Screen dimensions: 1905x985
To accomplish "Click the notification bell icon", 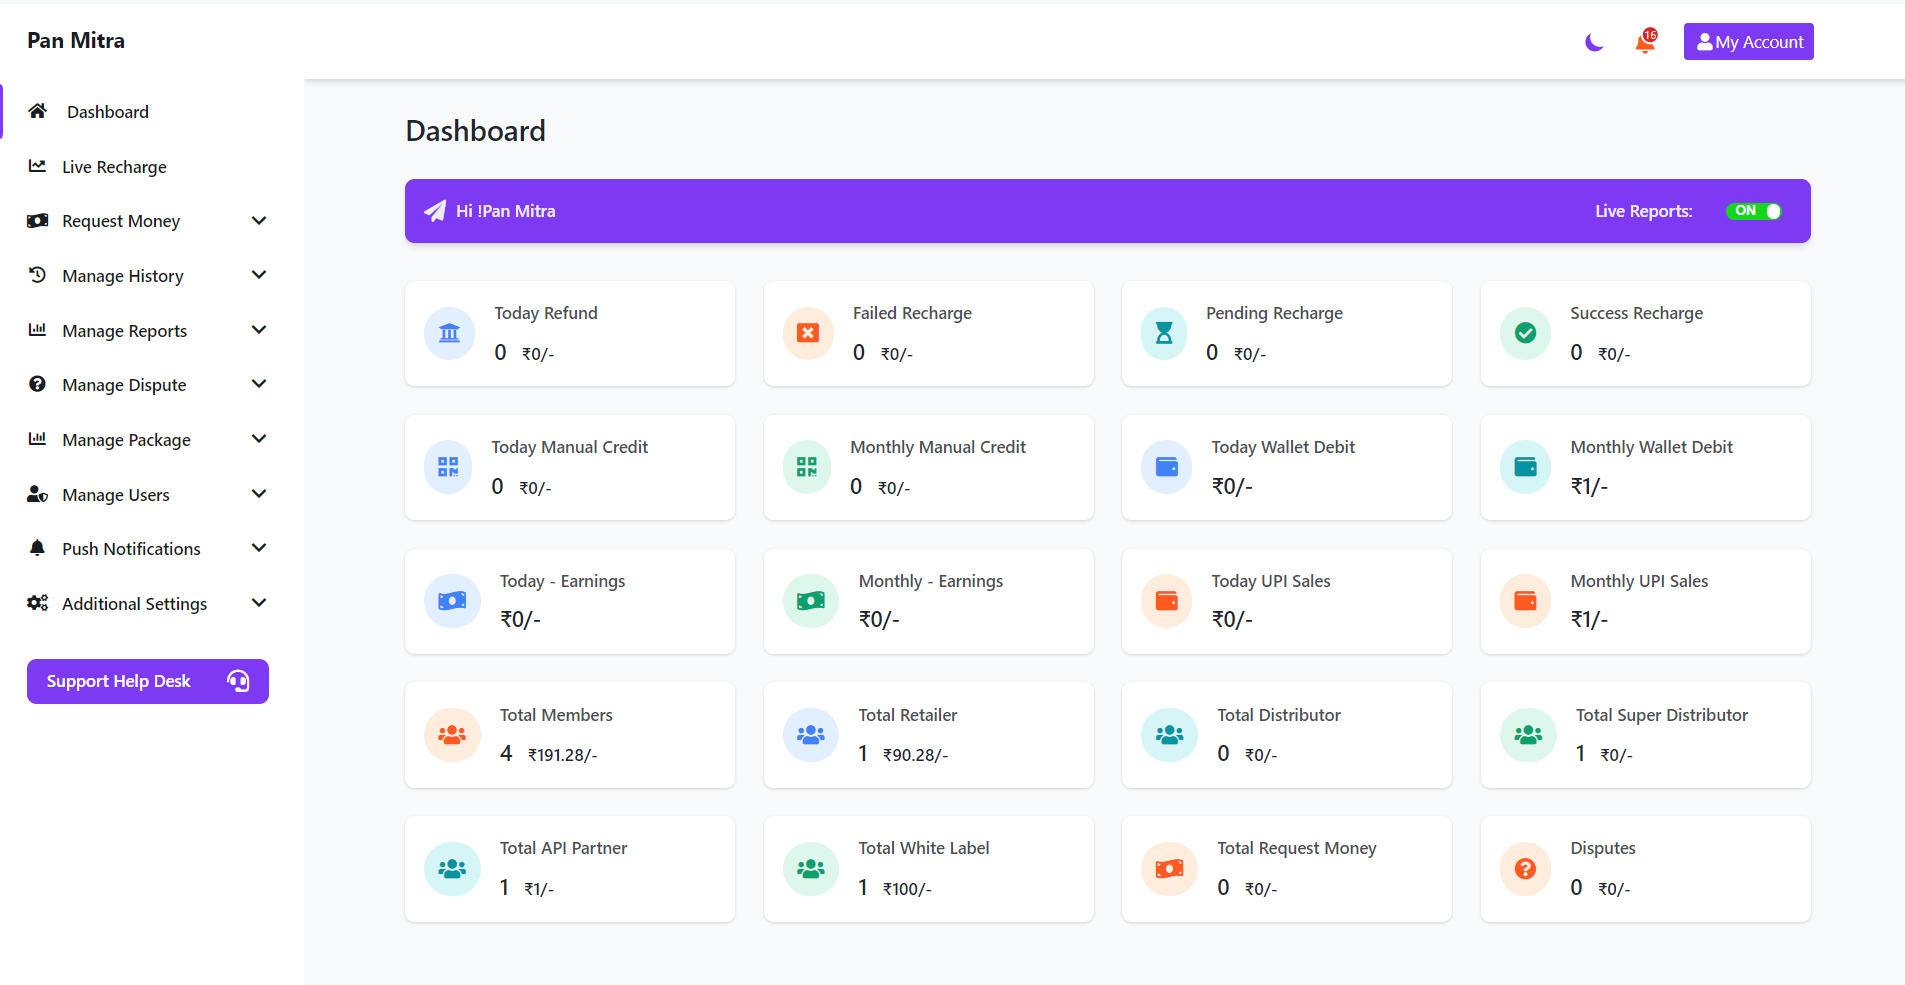I will (x=1644, y=42).
